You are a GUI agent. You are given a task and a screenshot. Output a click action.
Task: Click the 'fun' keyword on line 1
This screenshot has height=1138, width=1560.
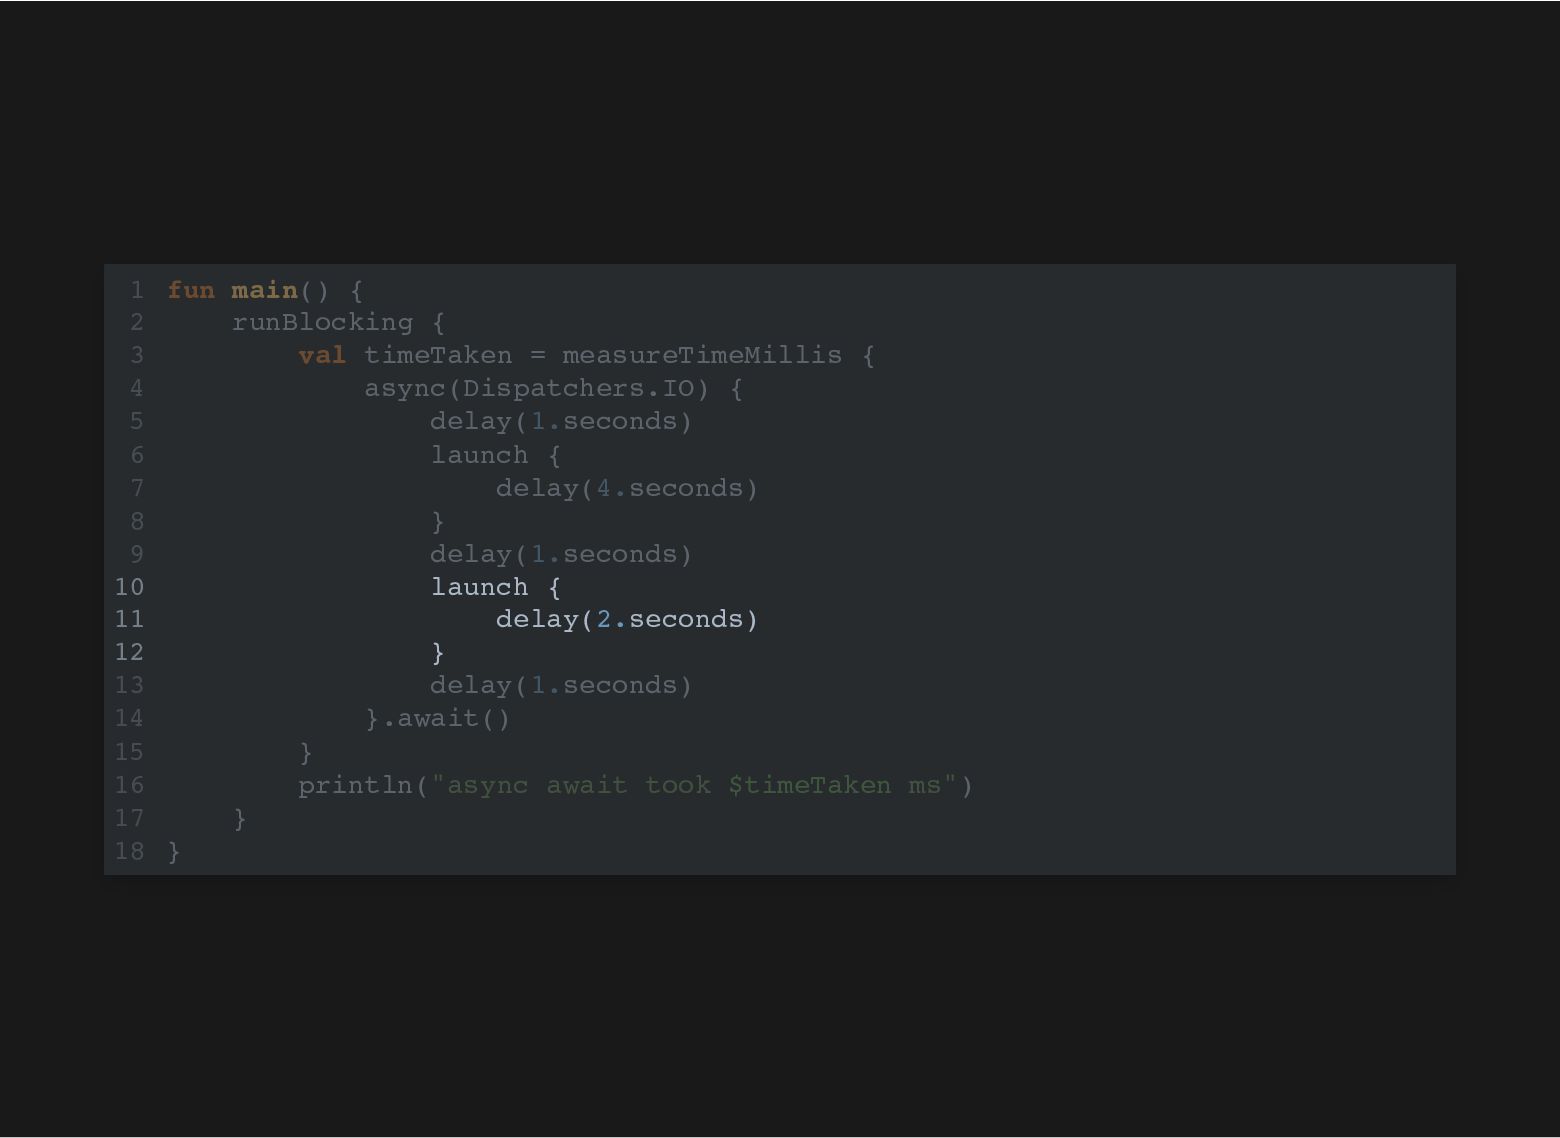pyautogui.click(x=191, y=290)
